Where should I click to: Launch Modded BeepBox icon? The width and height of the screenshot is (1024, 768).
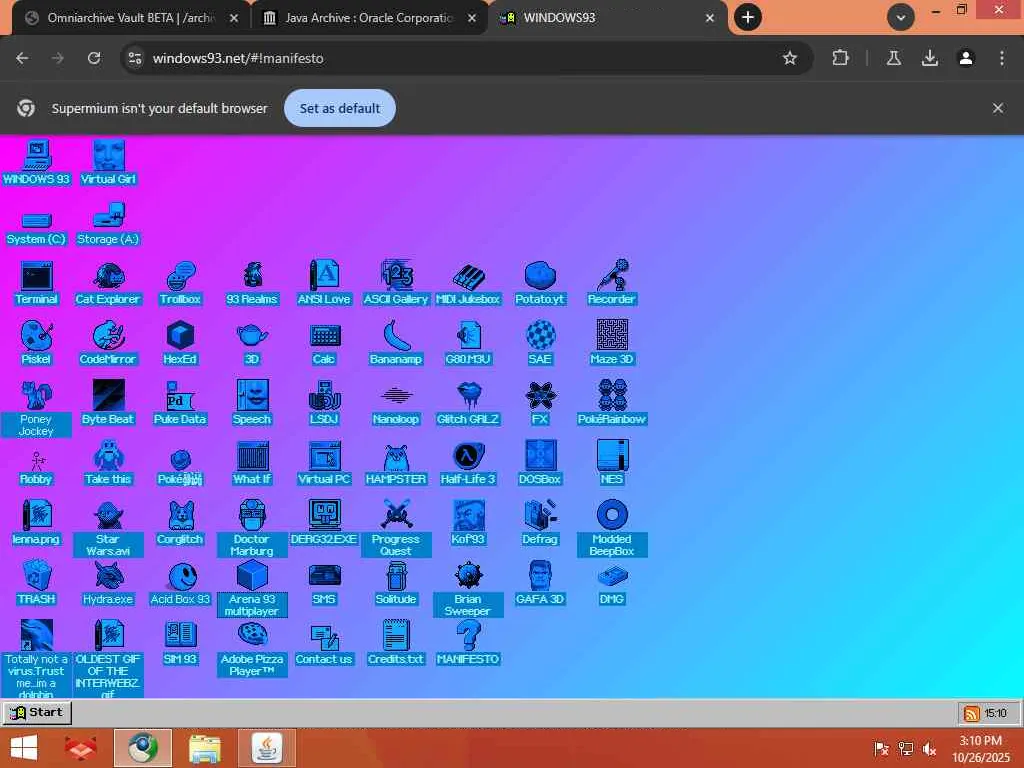pyautogui.click(x=612, y=529)
